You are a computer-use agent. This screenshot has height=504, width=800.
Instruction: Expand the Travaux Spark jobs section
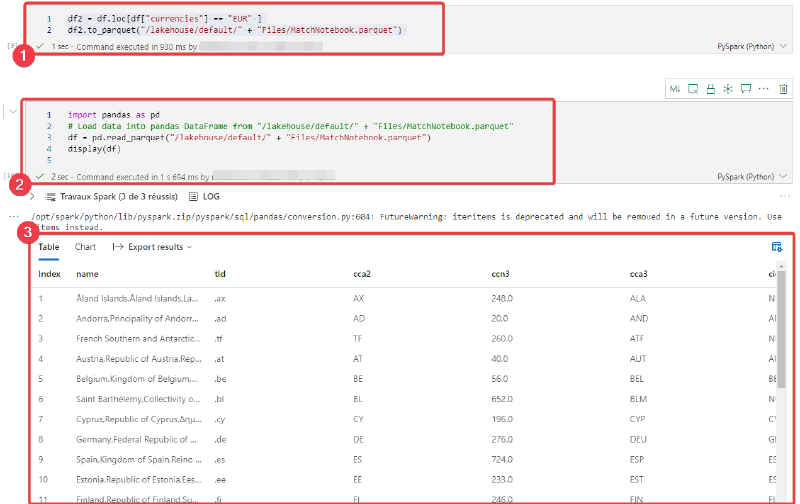32,196
